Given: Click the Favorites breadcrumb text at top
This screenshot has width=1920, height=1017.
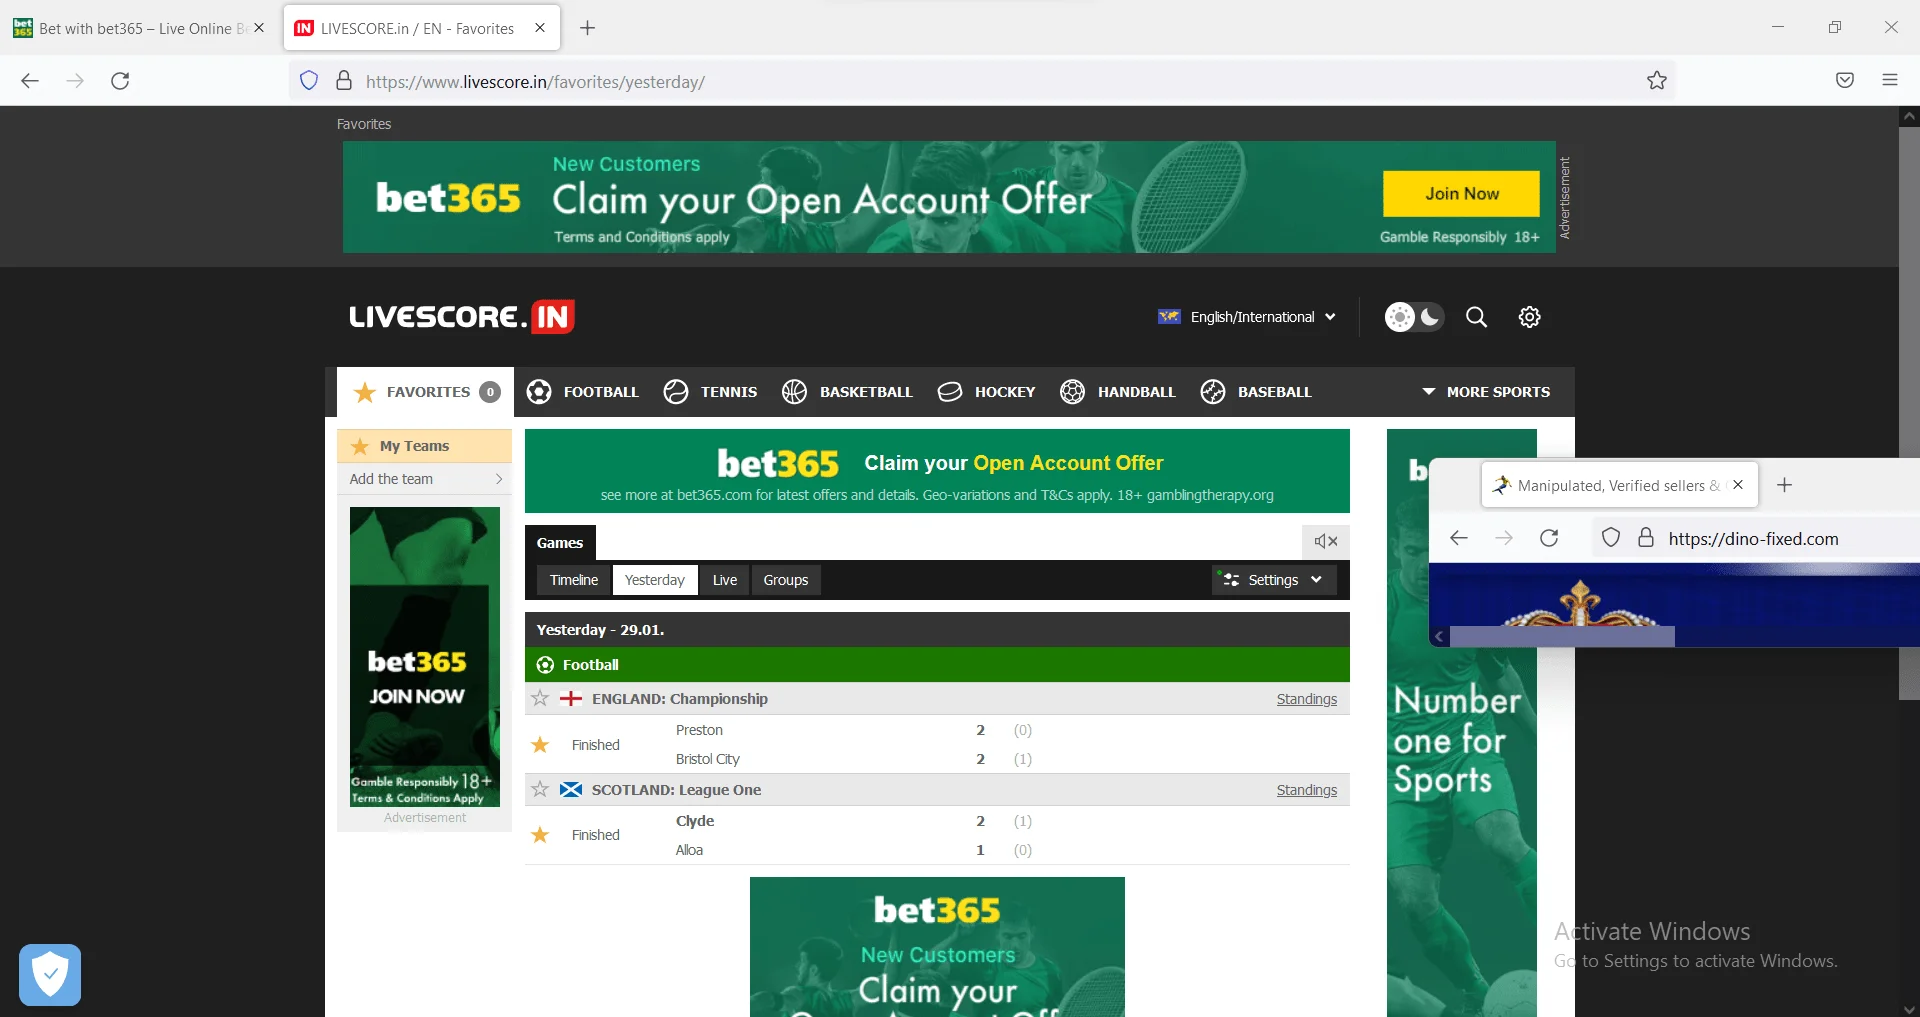Looking at the screenshot, I should click(364, 124).
